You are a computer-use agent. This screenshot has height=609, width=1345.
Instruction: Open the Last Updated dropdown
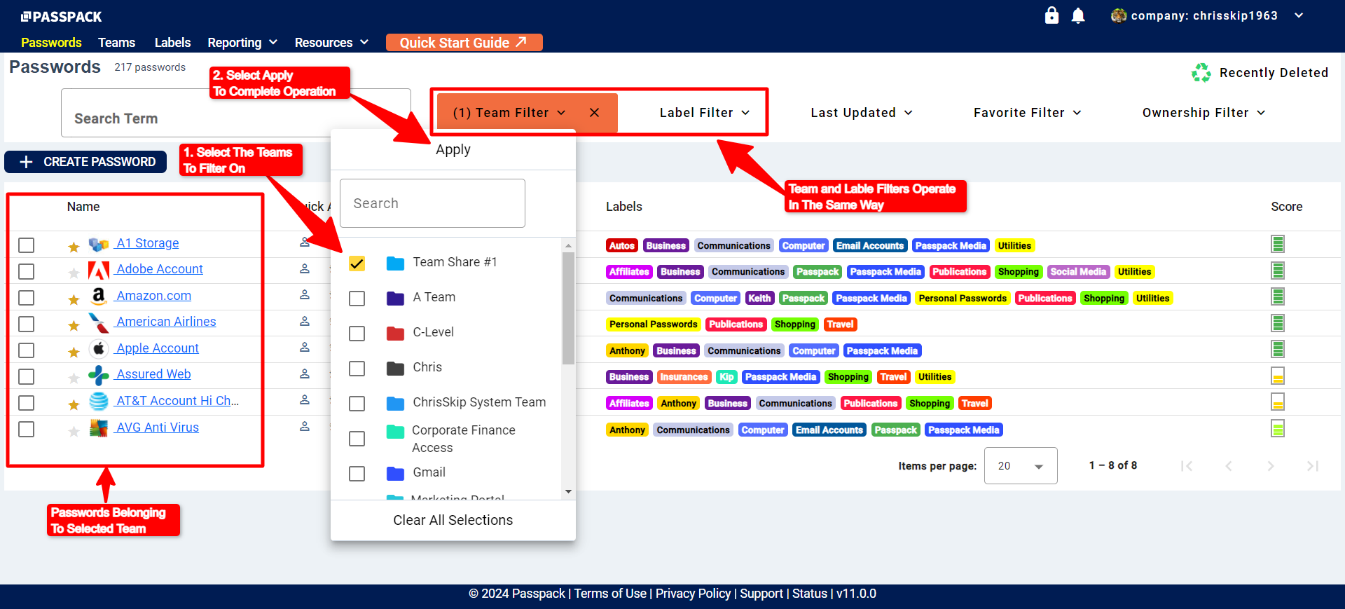(861, 113)
